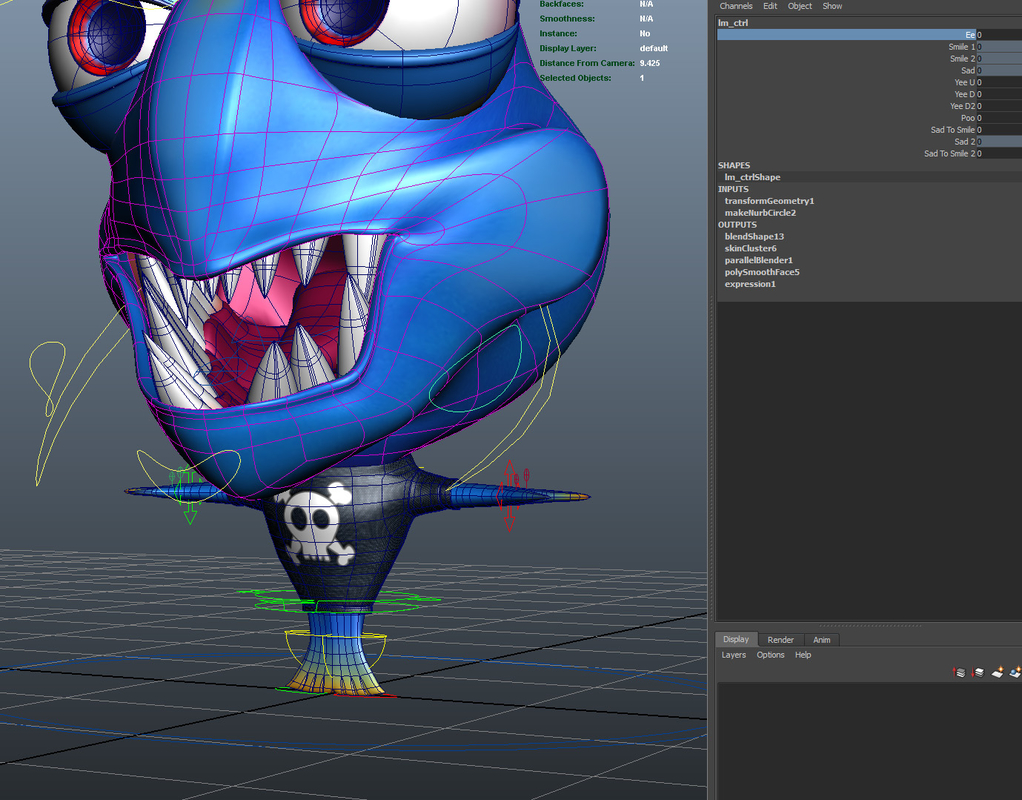
Task: Select the lm_ctrlShape shape node
Action: pyautogui.click(x=752, y=177)
